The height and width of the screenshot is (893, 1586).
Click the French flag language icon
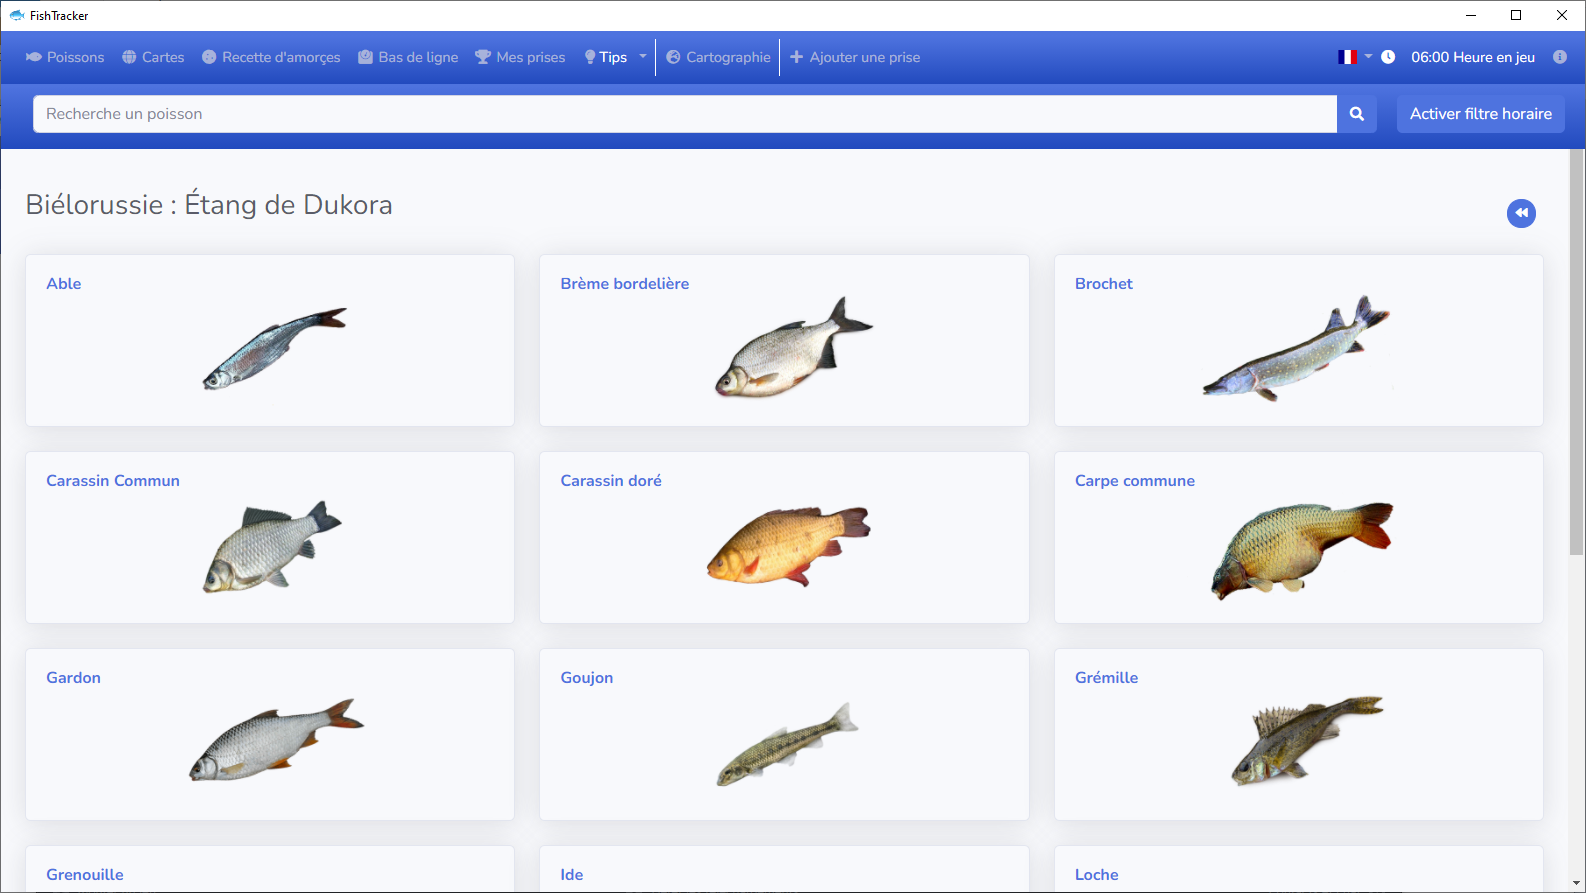1348,57
